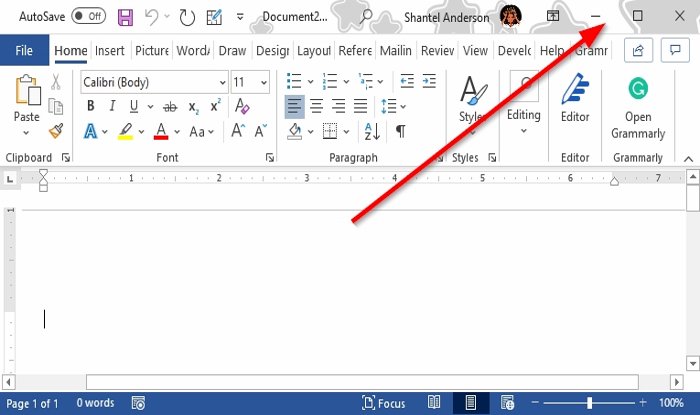
Task: Toggle the AutoSave switch
Action: click(88, 17)
